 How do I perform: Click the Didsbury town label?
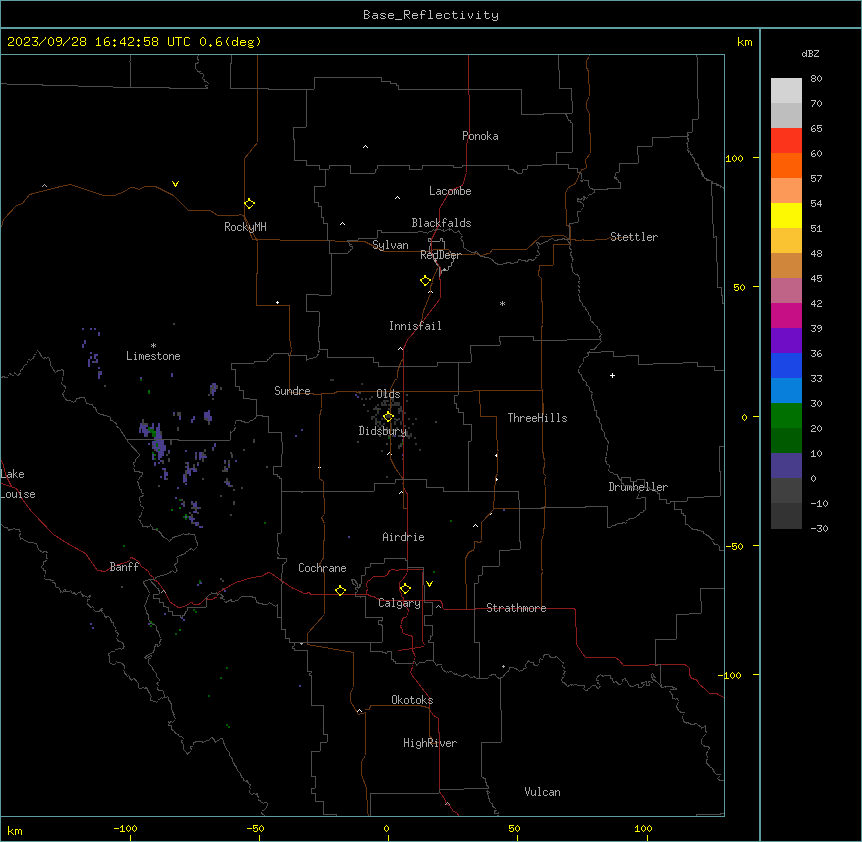(x=382, y=431)
